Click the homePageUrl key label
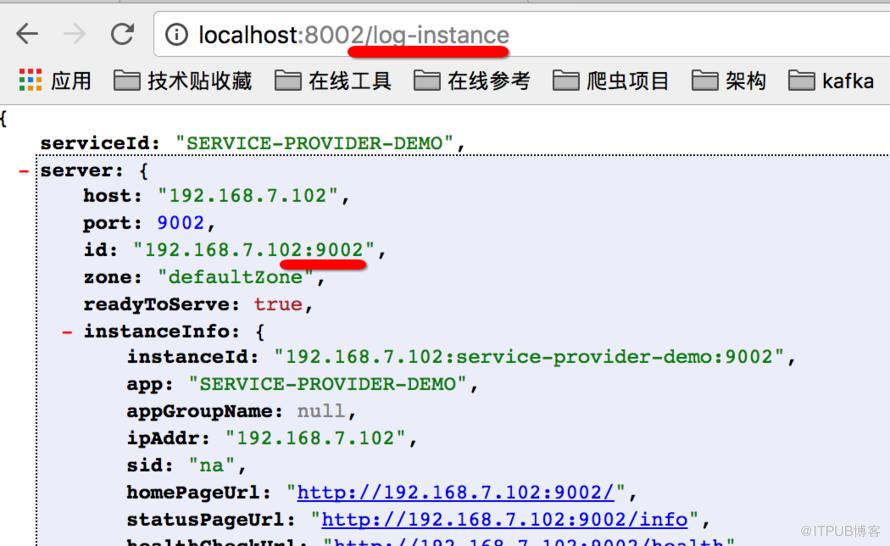This screenshot has height=546, width=890. pos(199,492)
